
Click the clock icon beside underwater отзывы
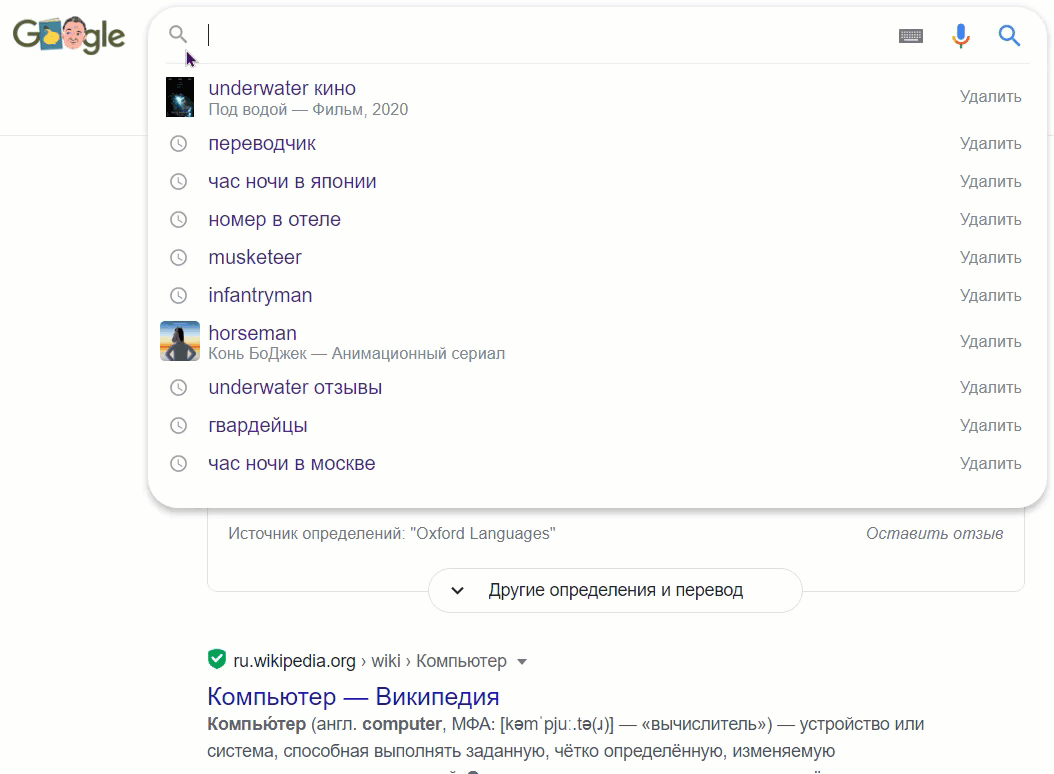click(x=178, y=387)
